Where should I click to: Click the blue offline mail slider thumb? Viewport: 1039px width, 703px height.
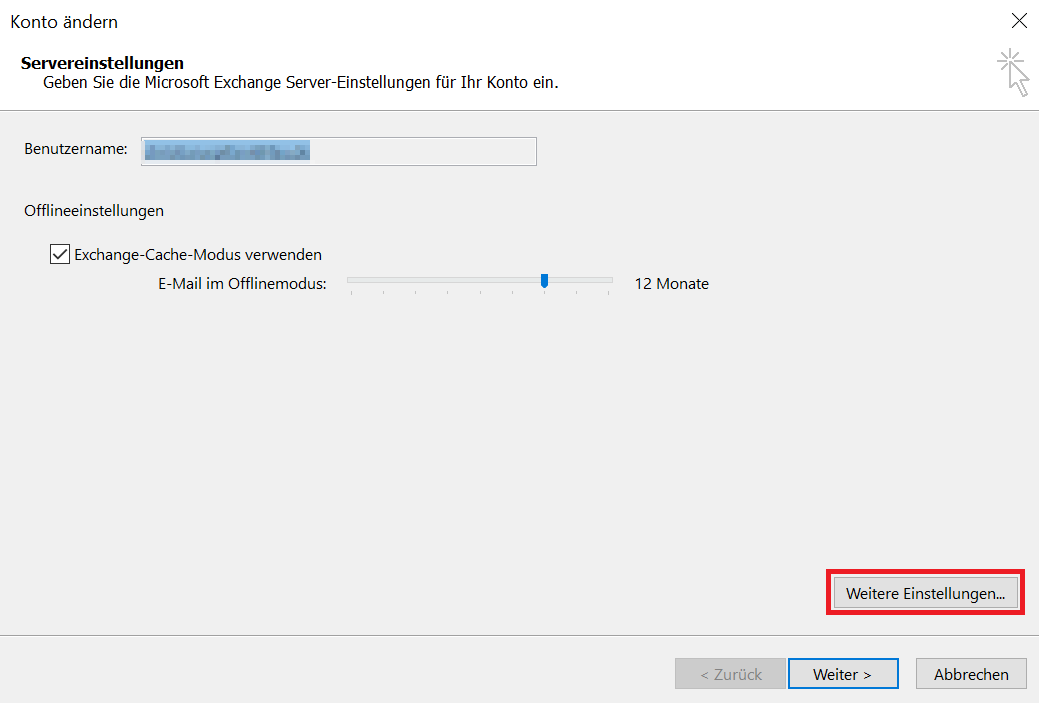pos(544,281)
